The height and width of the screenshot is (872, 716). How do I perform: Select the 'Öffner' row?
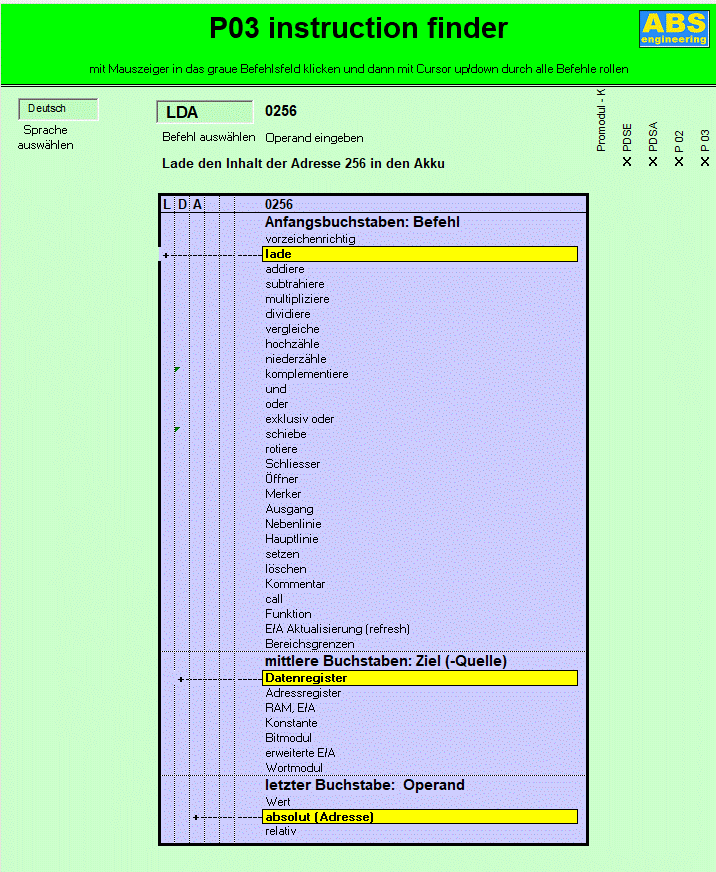pyautogui.click(x=282, y=479)
